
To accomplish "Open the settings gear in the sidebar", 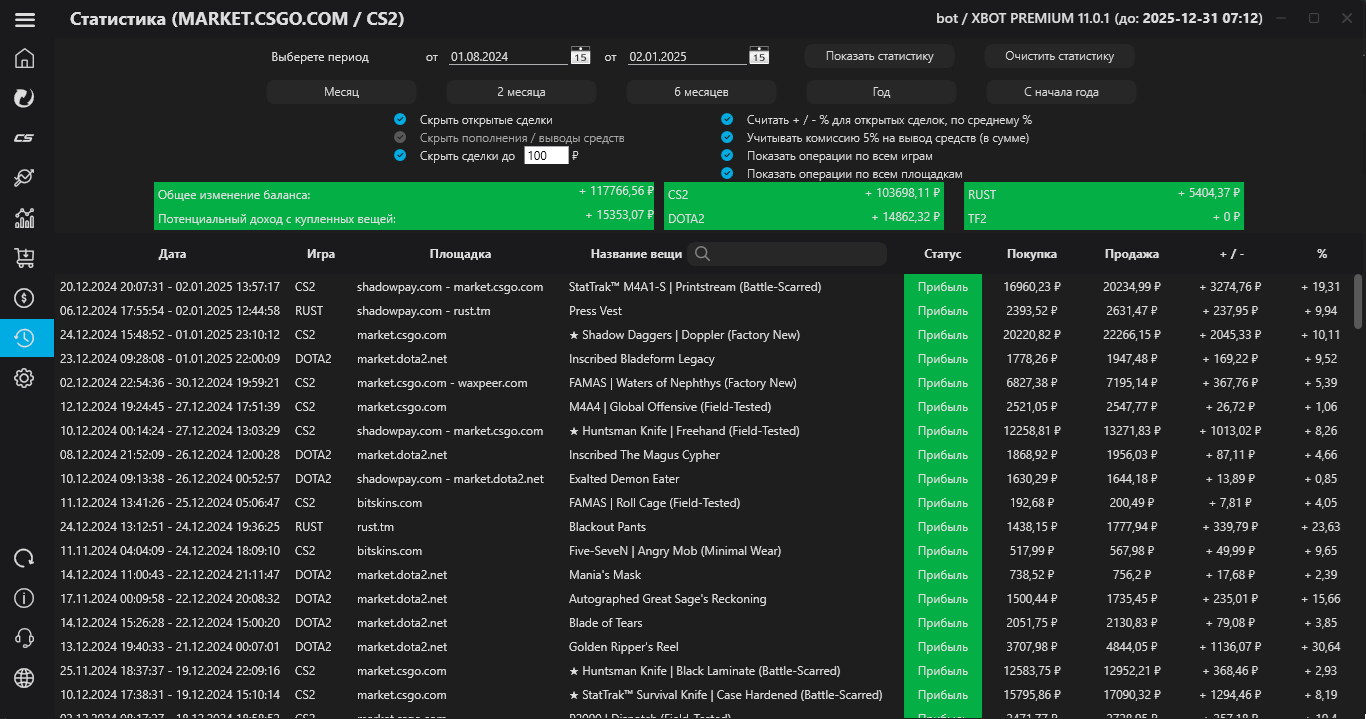I will click(25, 378).
